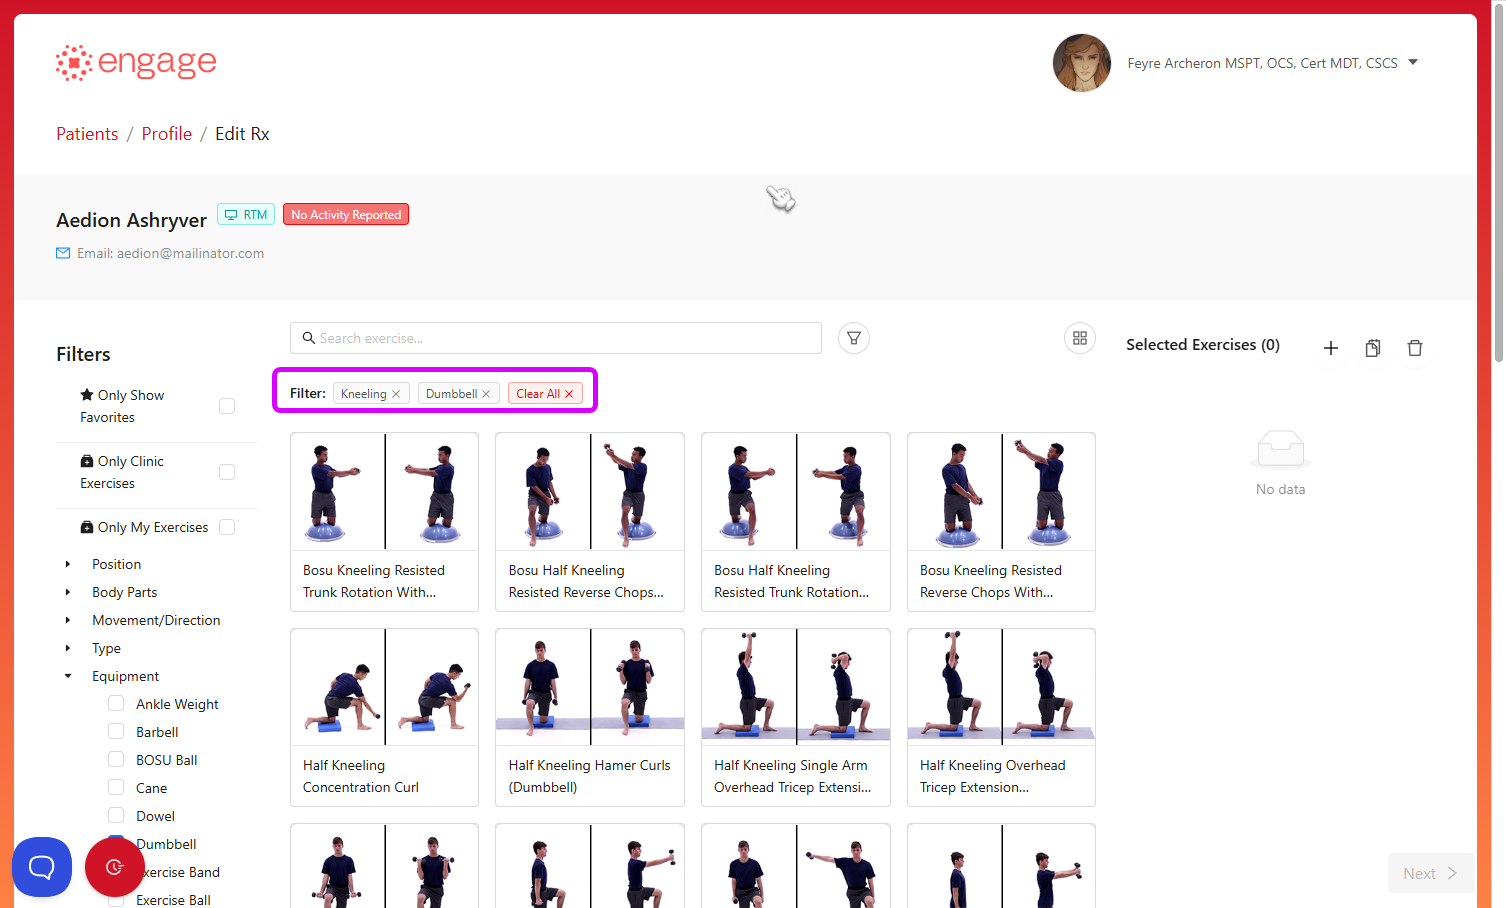Screen dimensions: 1506x908
Task: Add selected exercises with the plus icon
Action: pyautogui.click(x=1331, y=348)
